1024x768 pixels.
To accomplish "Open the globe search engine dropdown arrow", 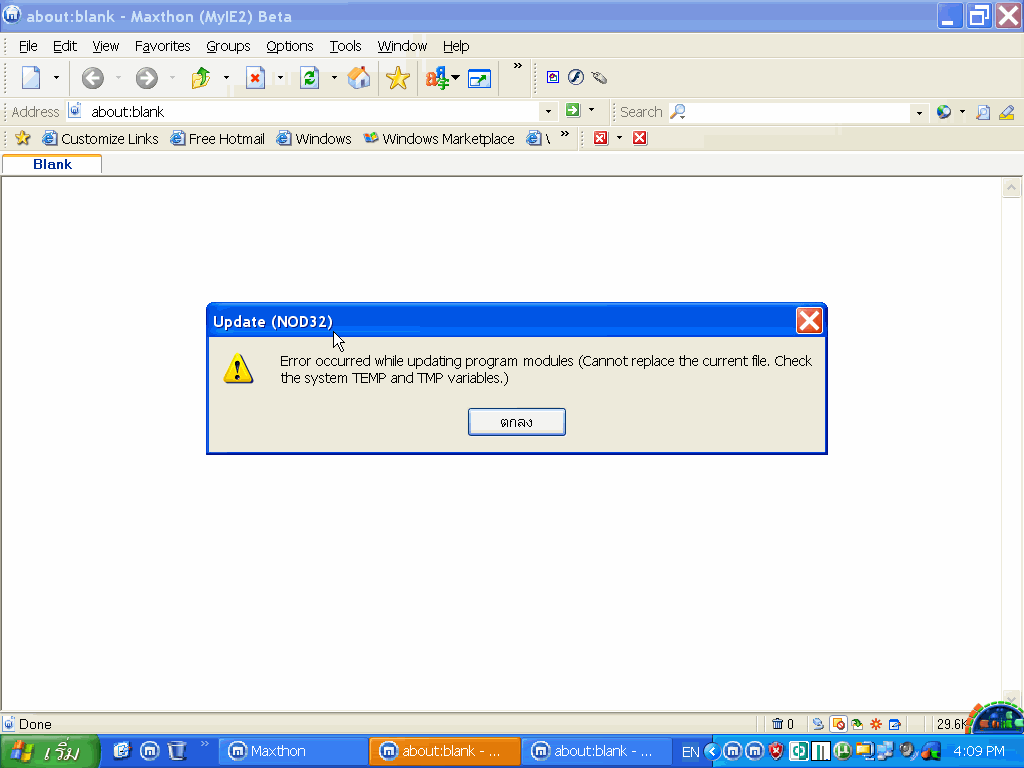I will click(962, 112).
